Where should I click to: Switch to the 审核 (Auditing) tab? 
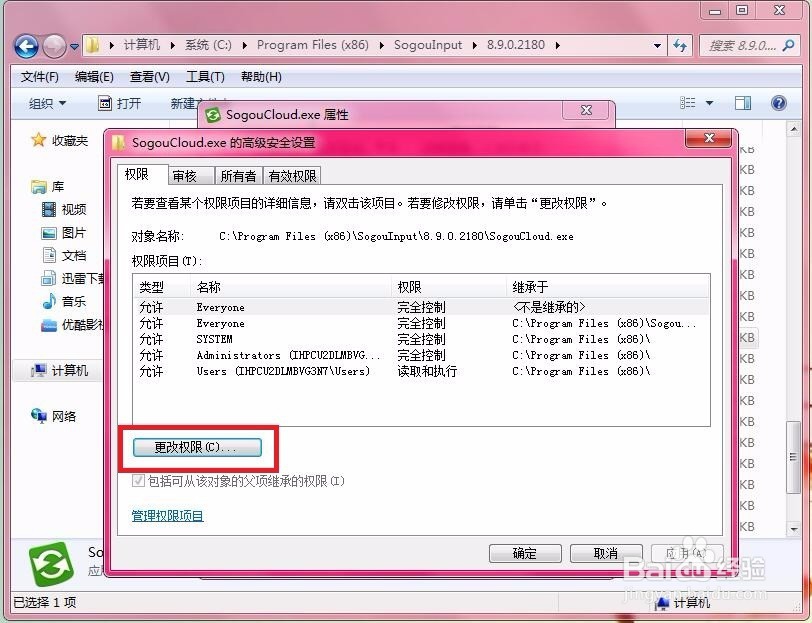coord(188,174)
